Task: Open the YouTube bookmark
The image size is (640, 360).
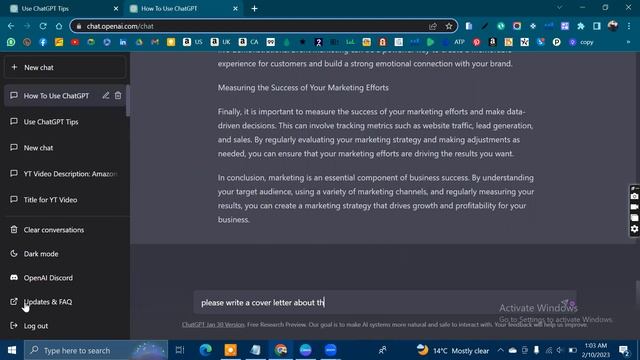Action: click(75, 42)
